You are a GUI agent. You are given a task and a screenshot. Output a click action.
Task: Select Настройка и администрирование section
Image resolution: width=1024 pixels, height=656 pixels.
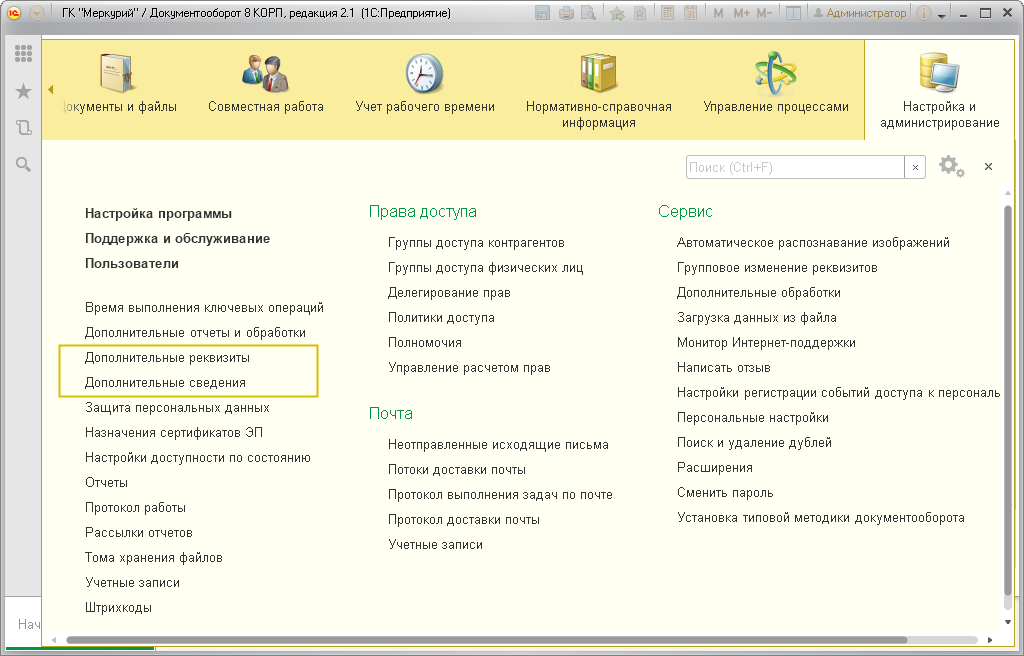click(x=939, y=90)
